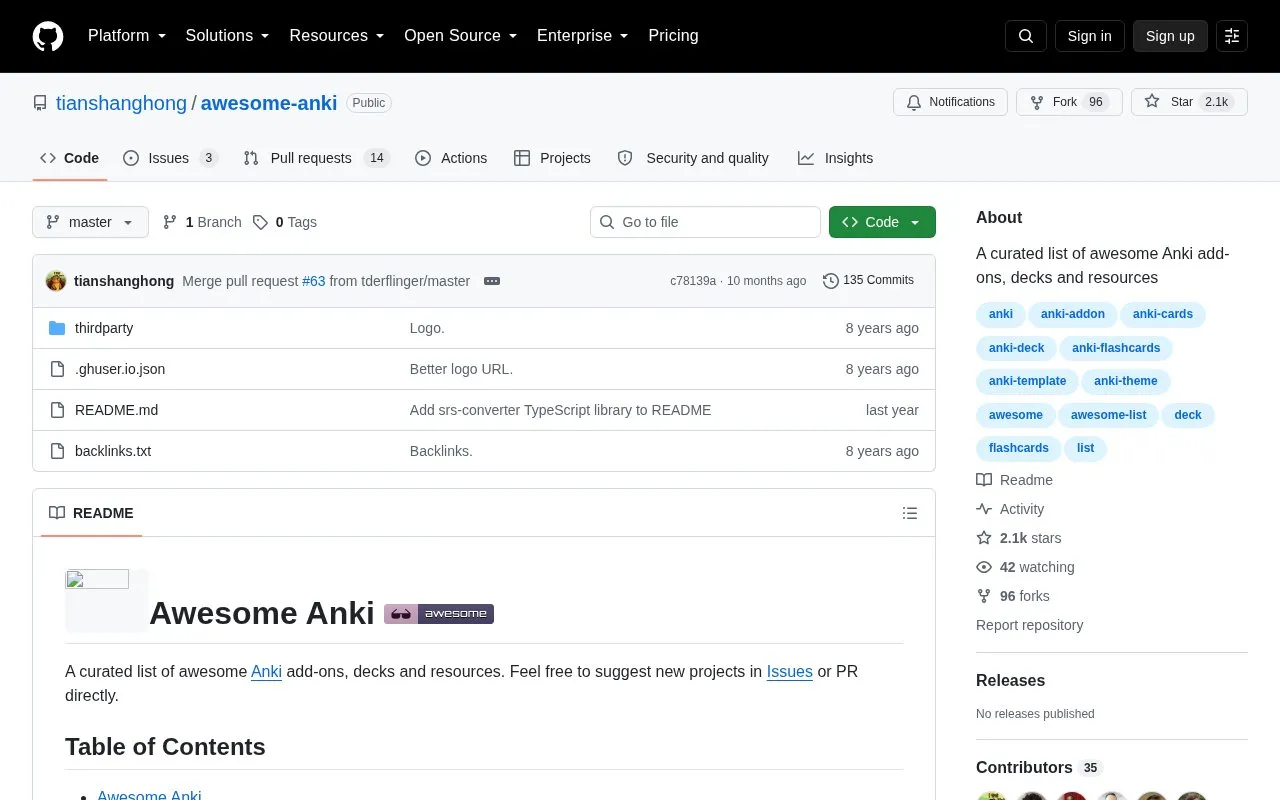Click the Go to file input field
Screen dimensions: 1280x800
coord(706,222)
